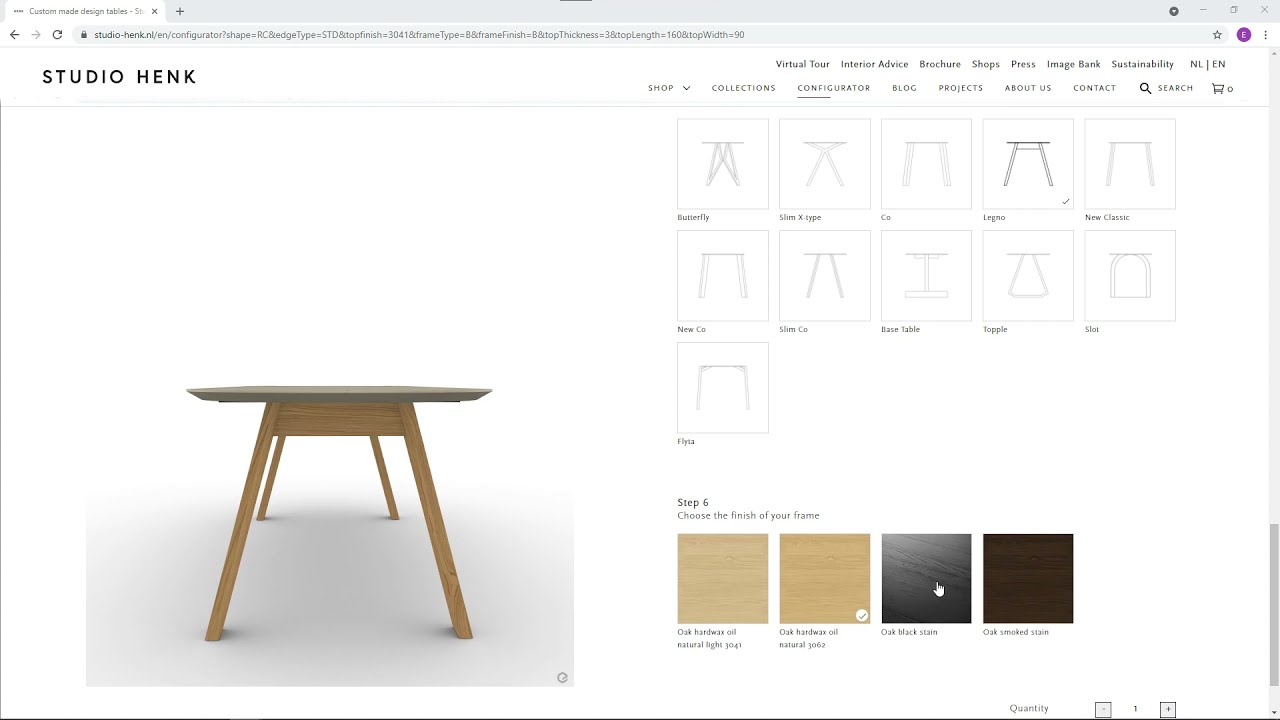
Task: Open a new browser tab
Action: [x=180, y=11]
